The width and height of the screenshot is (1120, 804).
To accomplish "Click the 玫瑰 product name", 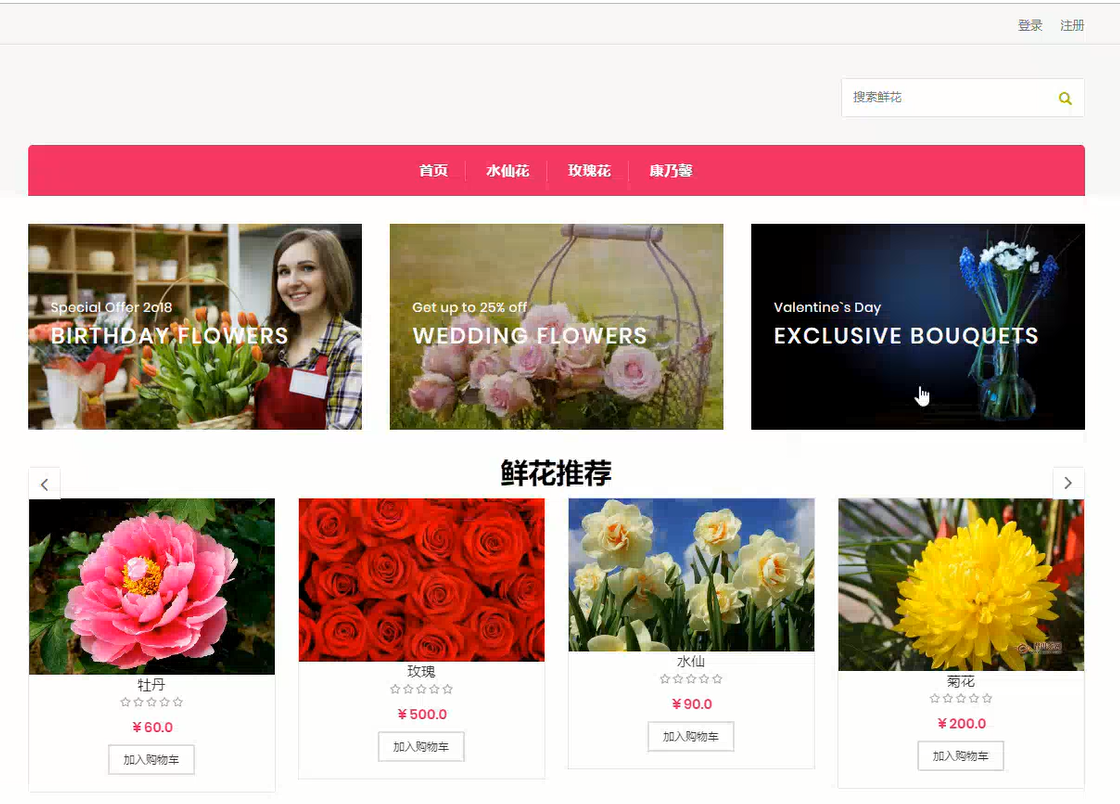I will click(421, 671).
